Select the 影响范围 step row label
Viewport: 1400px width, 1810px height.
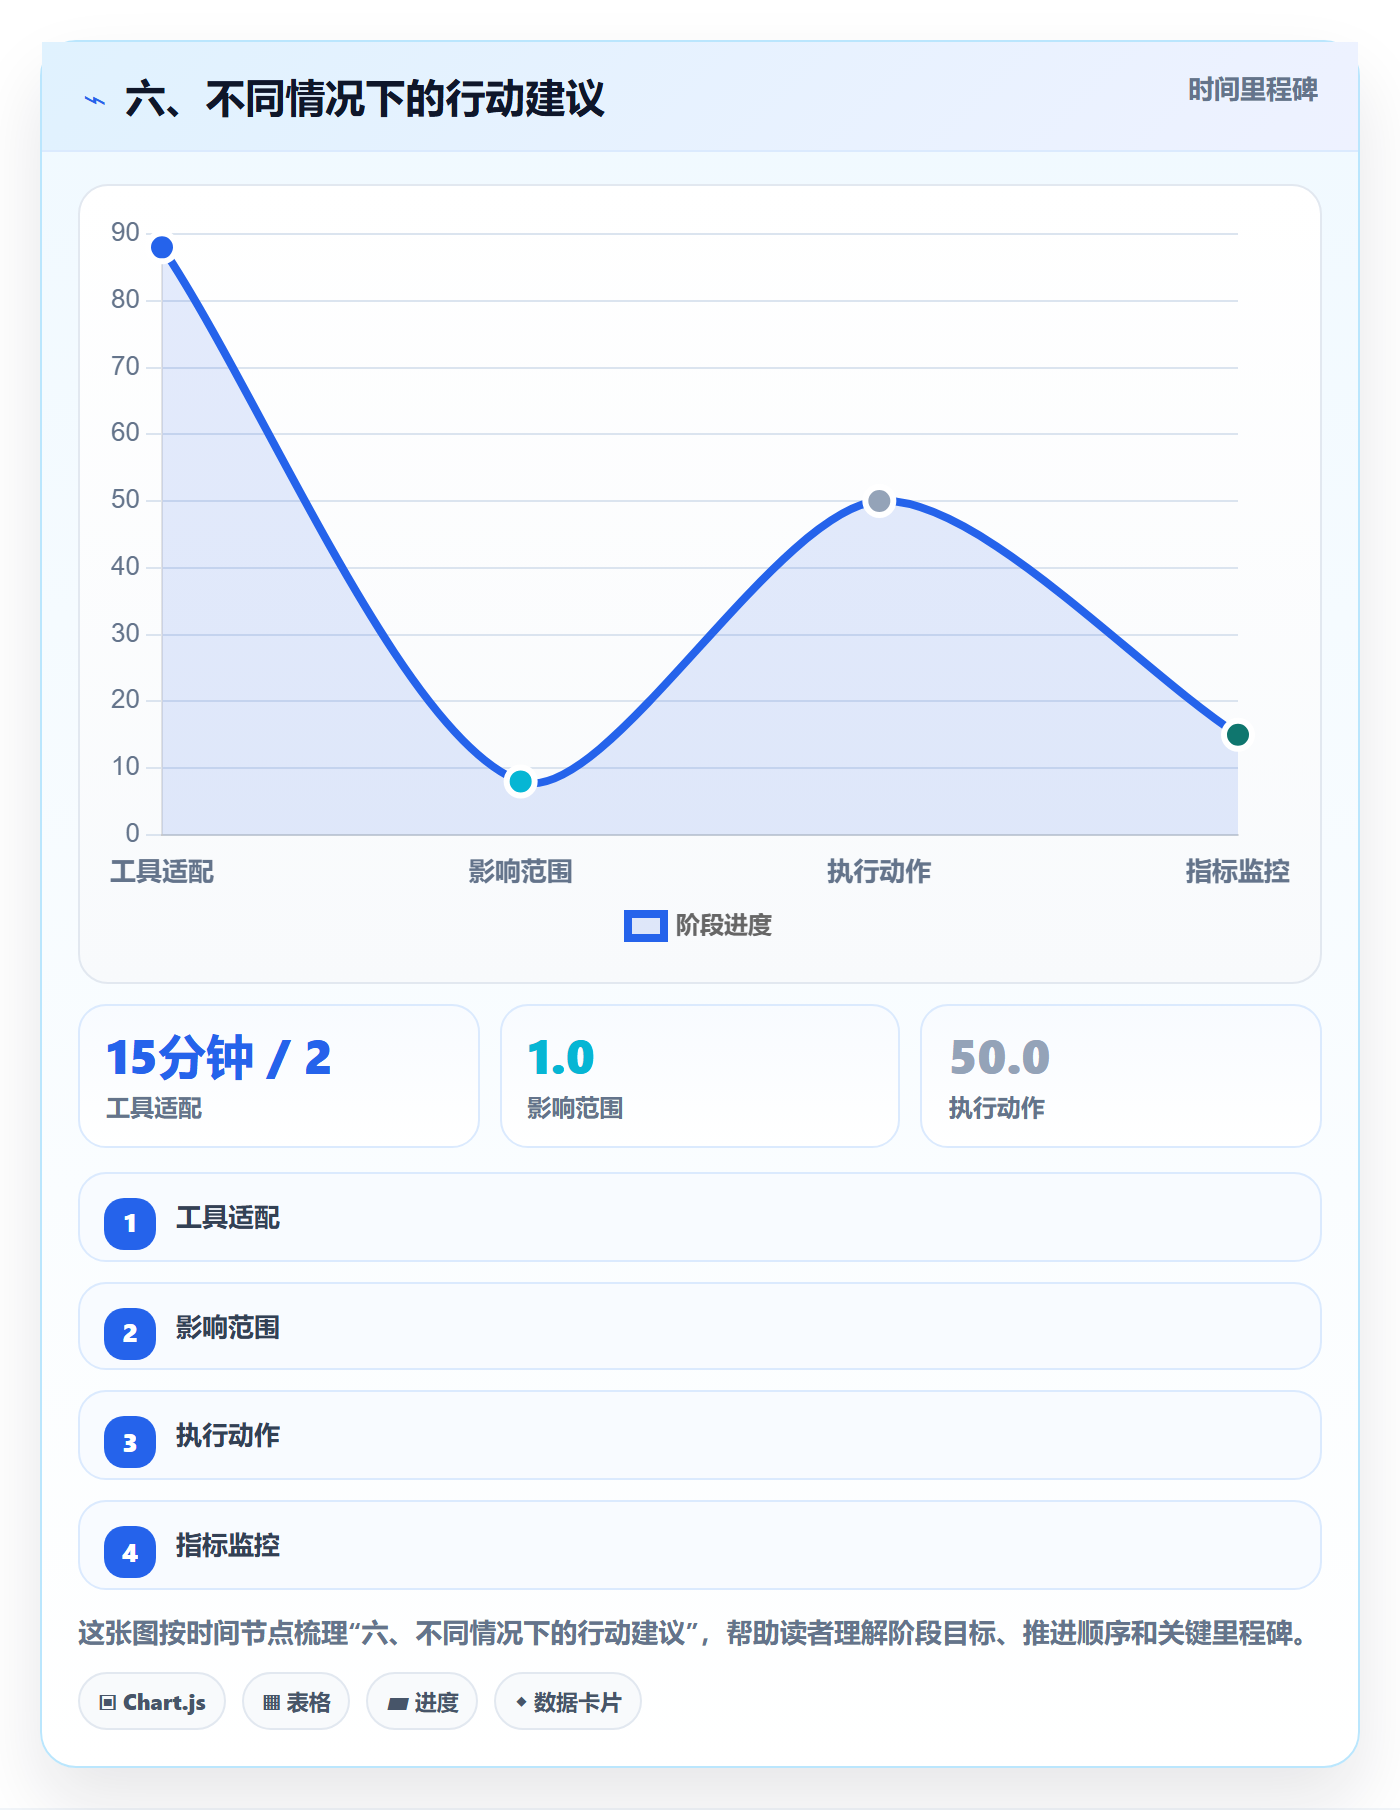[x=228, y=1328]
